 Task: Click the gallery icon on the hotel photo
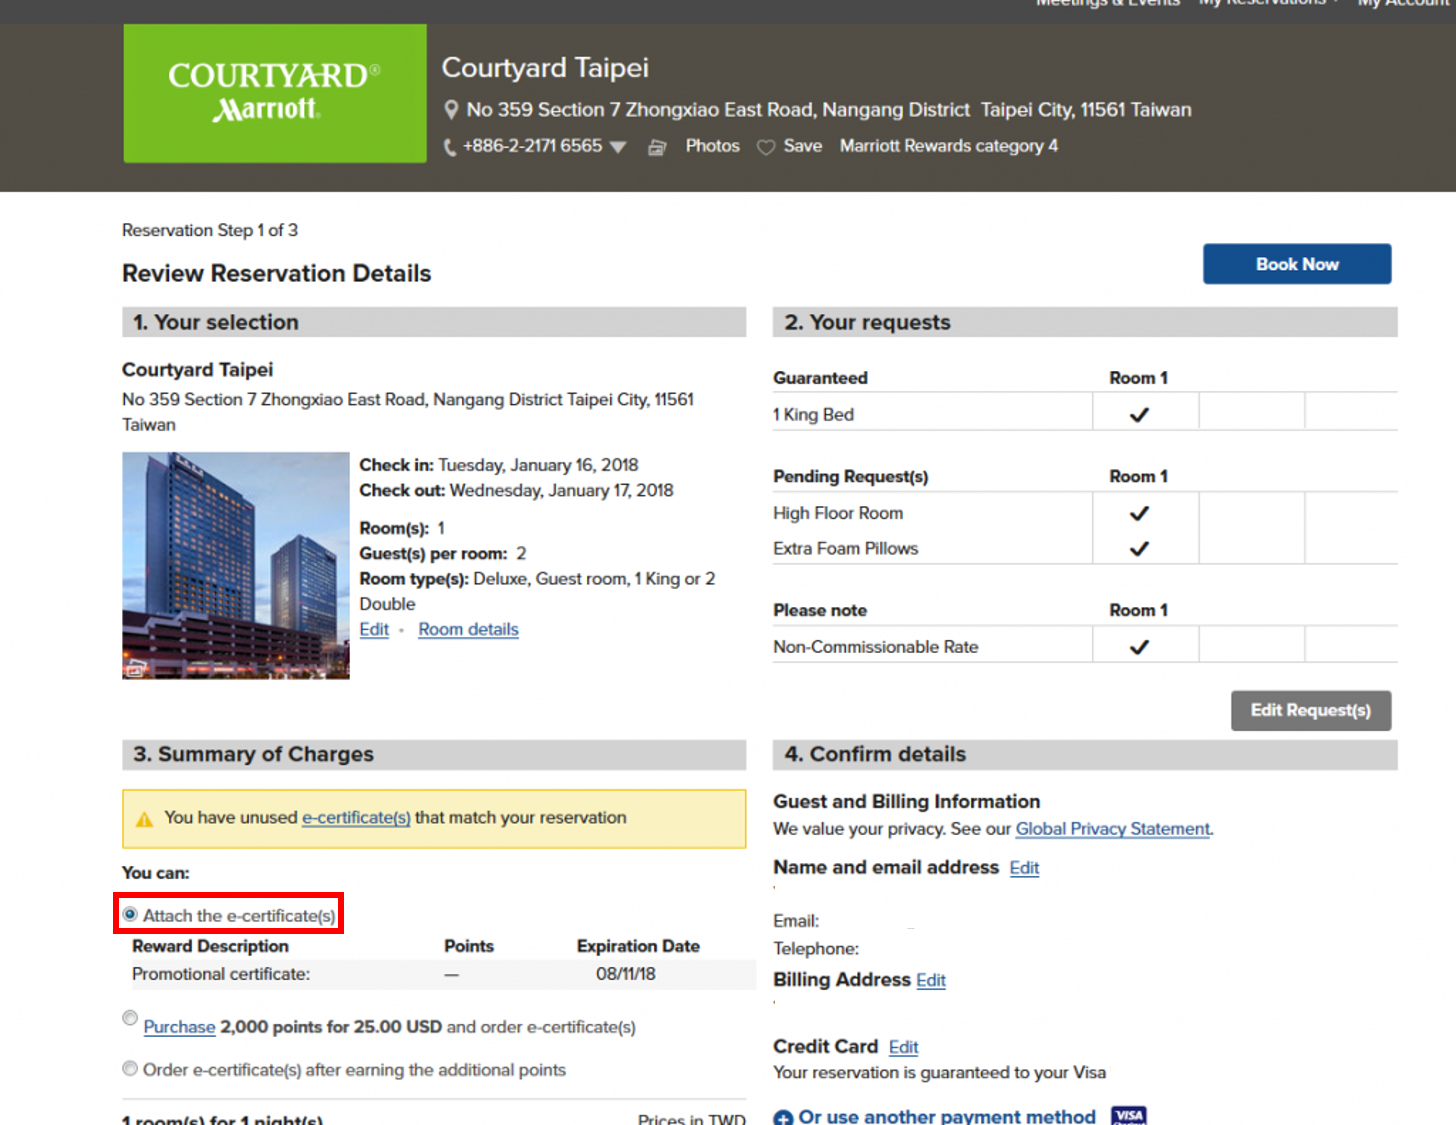coord(135,668)
